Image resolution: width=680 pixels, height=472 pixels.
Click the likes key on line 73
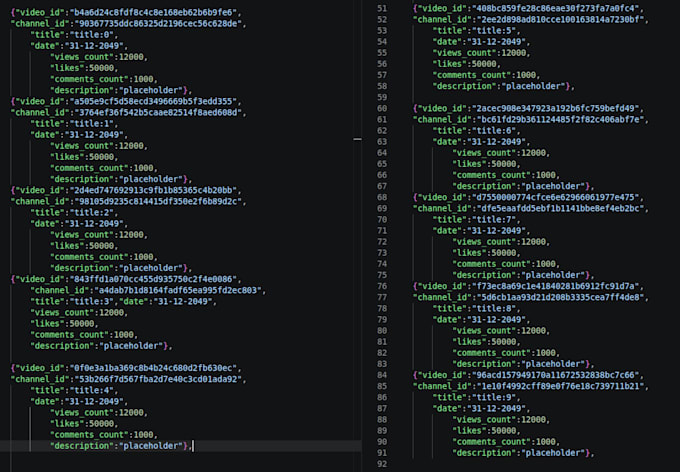(469, 253)
